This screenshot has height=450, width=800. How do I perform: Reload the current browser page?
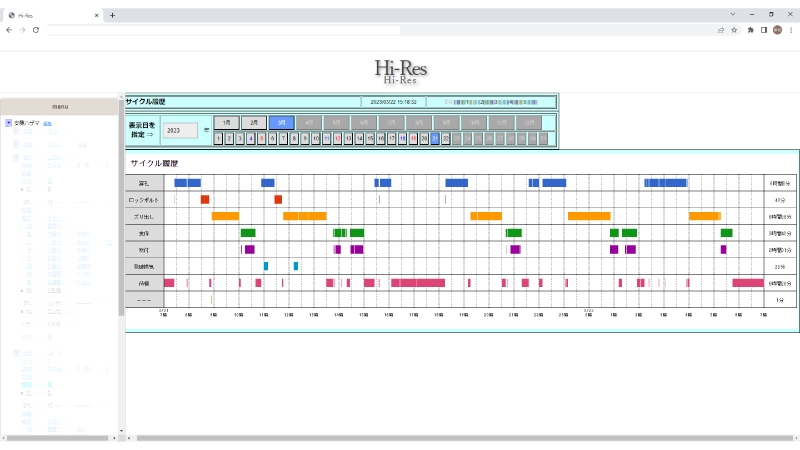[x=36, y=30]
